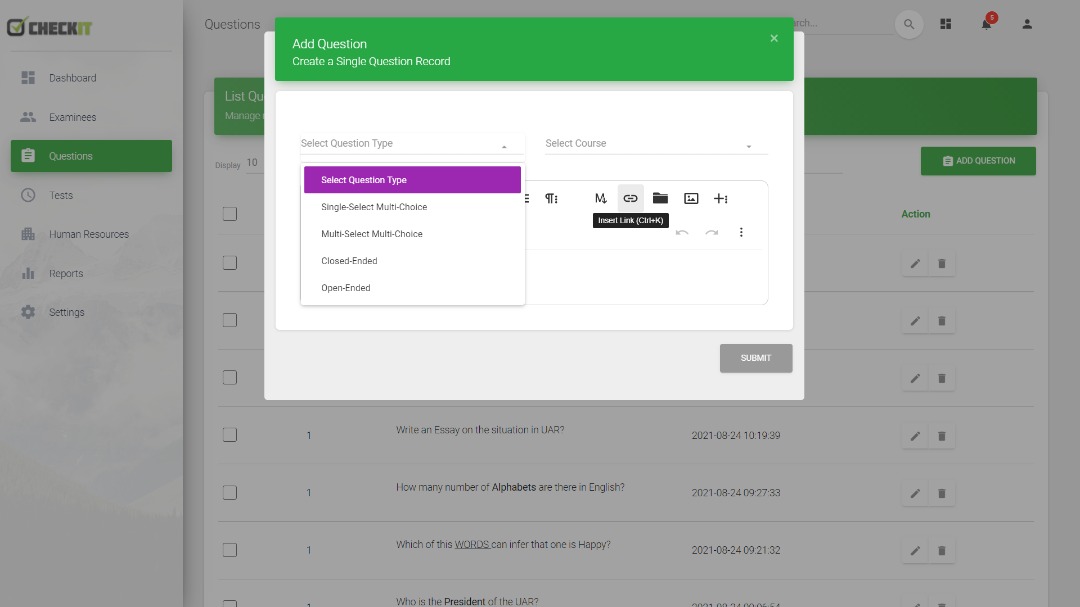Click the Human Resources building icon
1080x607 pixels.
[28, 234]
